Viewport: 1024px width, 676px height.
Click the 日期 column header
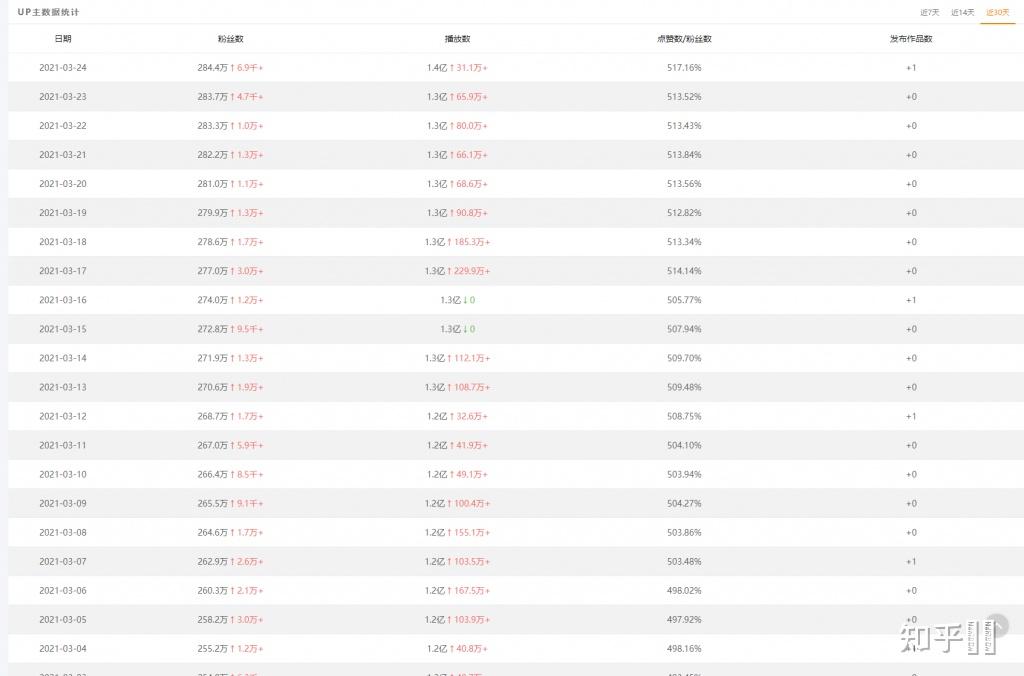coord(63,39)
